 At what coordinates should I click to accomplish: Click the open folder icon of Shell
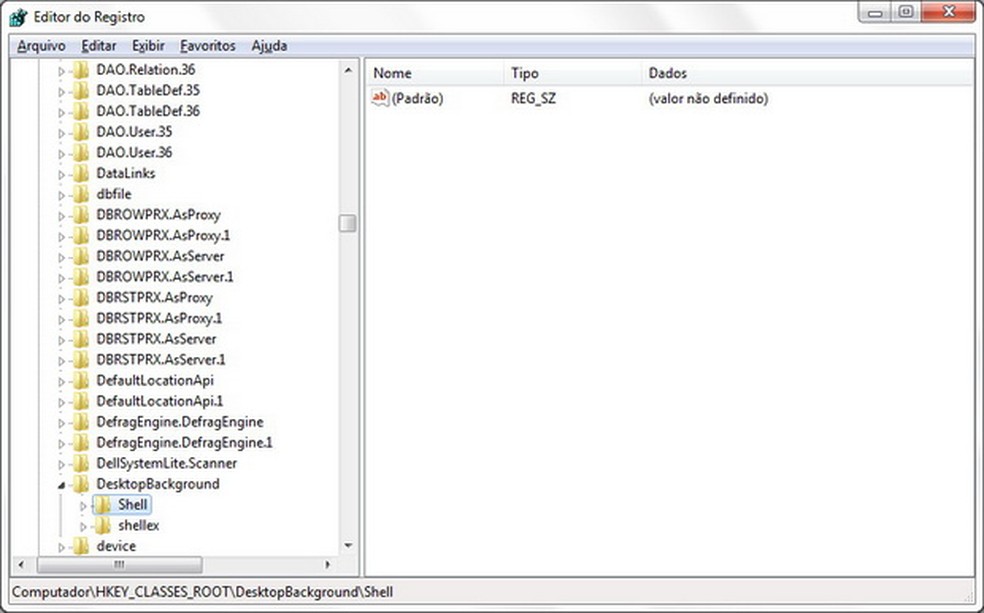click(x=103, y=504)
